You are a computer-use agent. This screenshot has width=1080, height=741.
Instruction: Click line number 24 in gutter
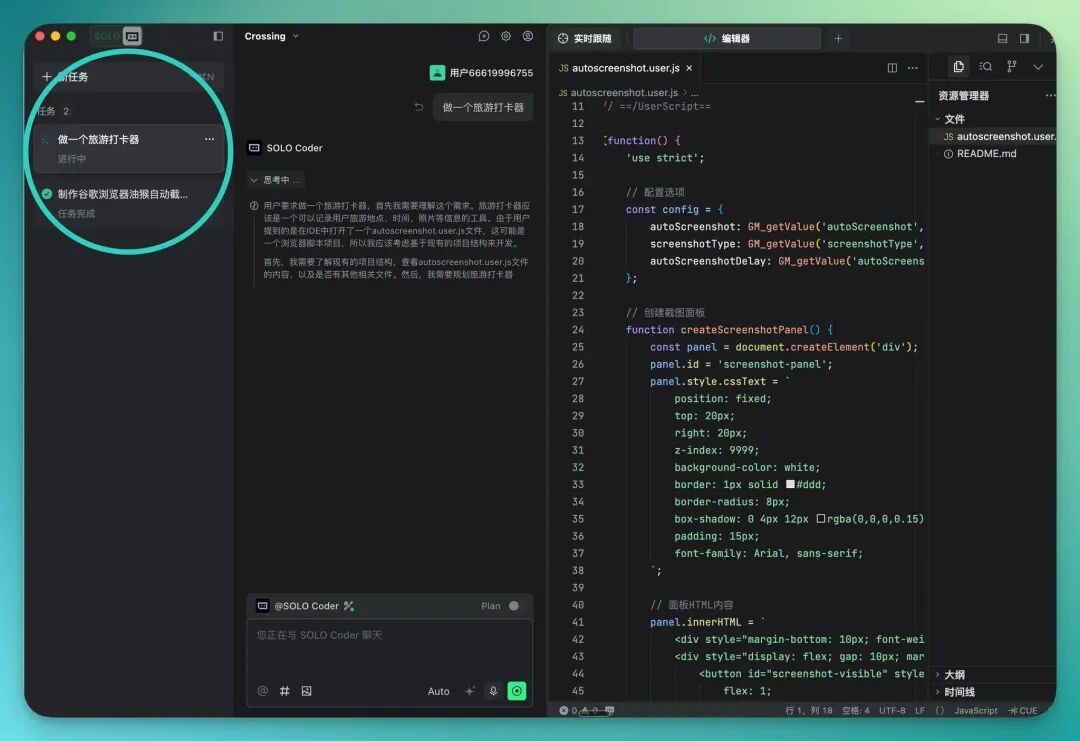coord(577,330)
